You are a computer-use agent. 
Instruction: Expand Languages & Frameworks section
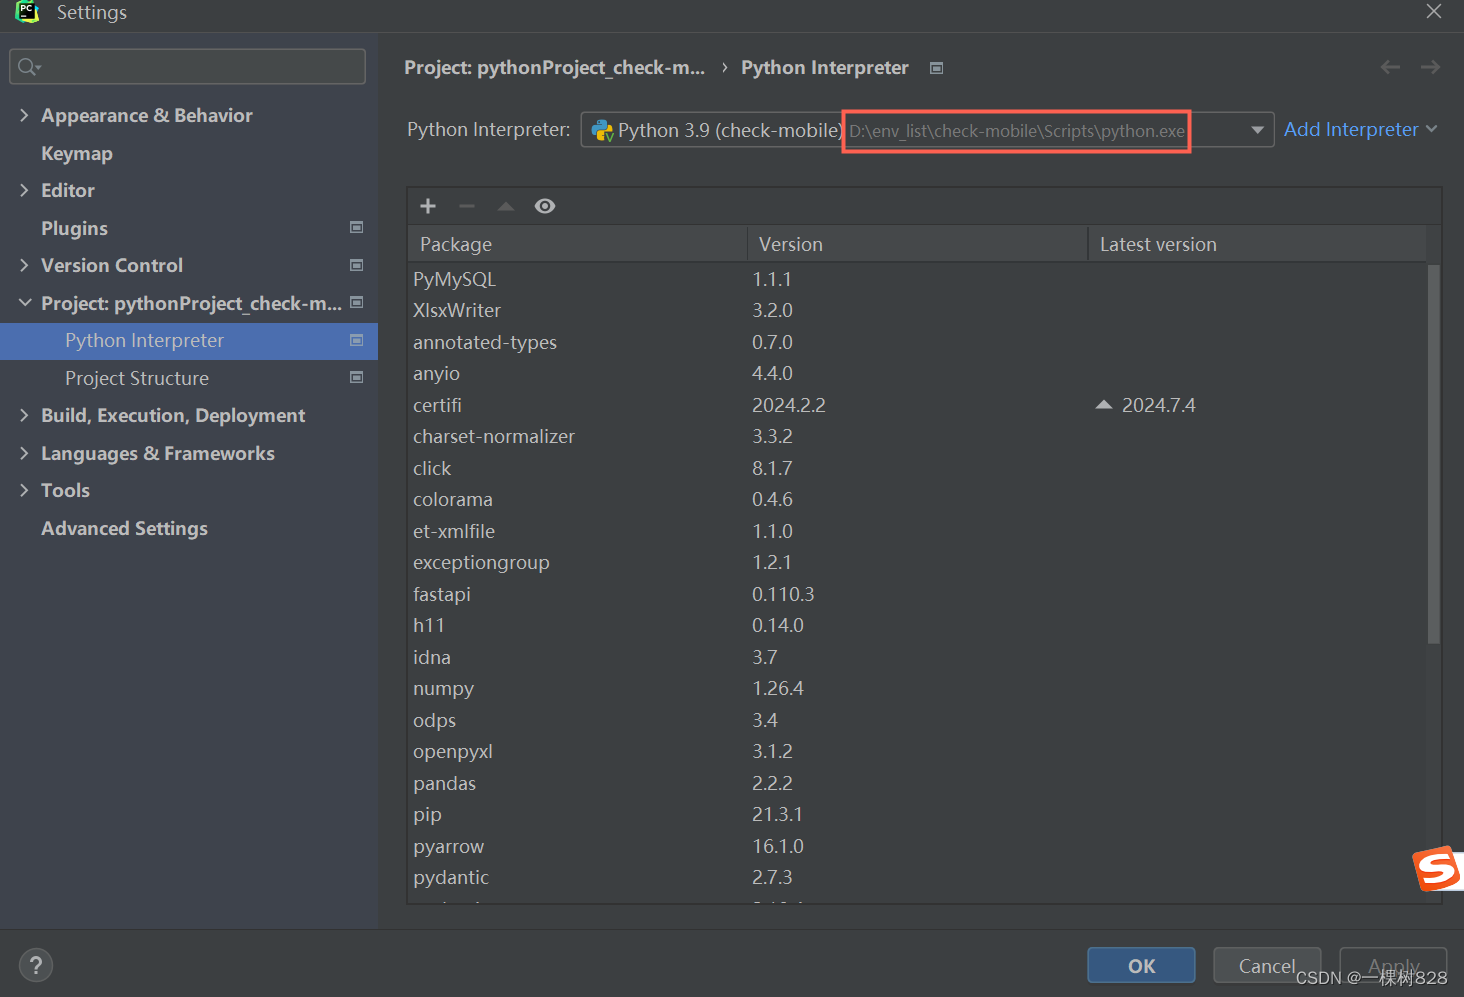coord(24,453)
